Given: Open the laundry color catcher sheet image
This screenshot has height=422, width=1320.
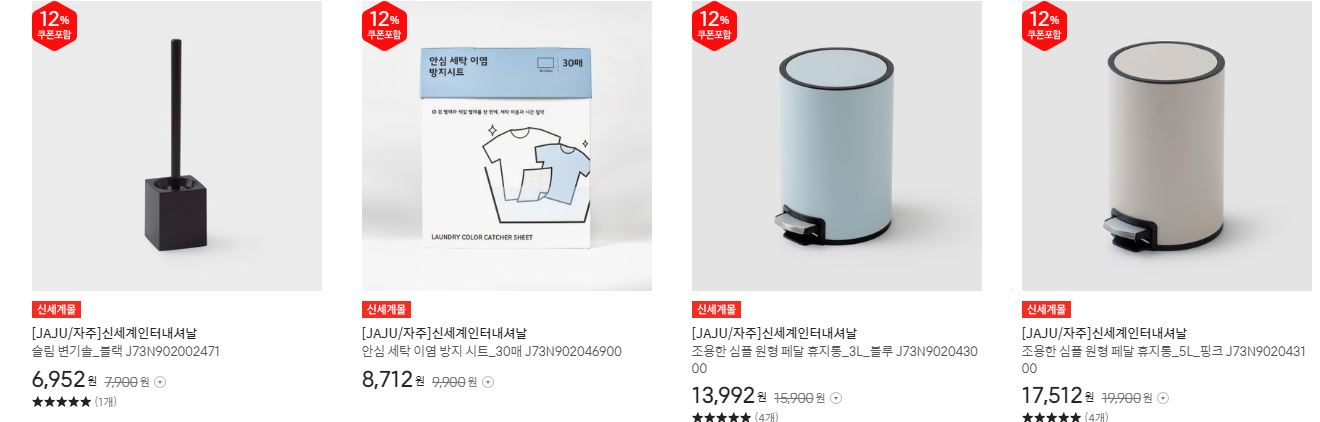Looking at the screenshot, I should coord(507,146).
